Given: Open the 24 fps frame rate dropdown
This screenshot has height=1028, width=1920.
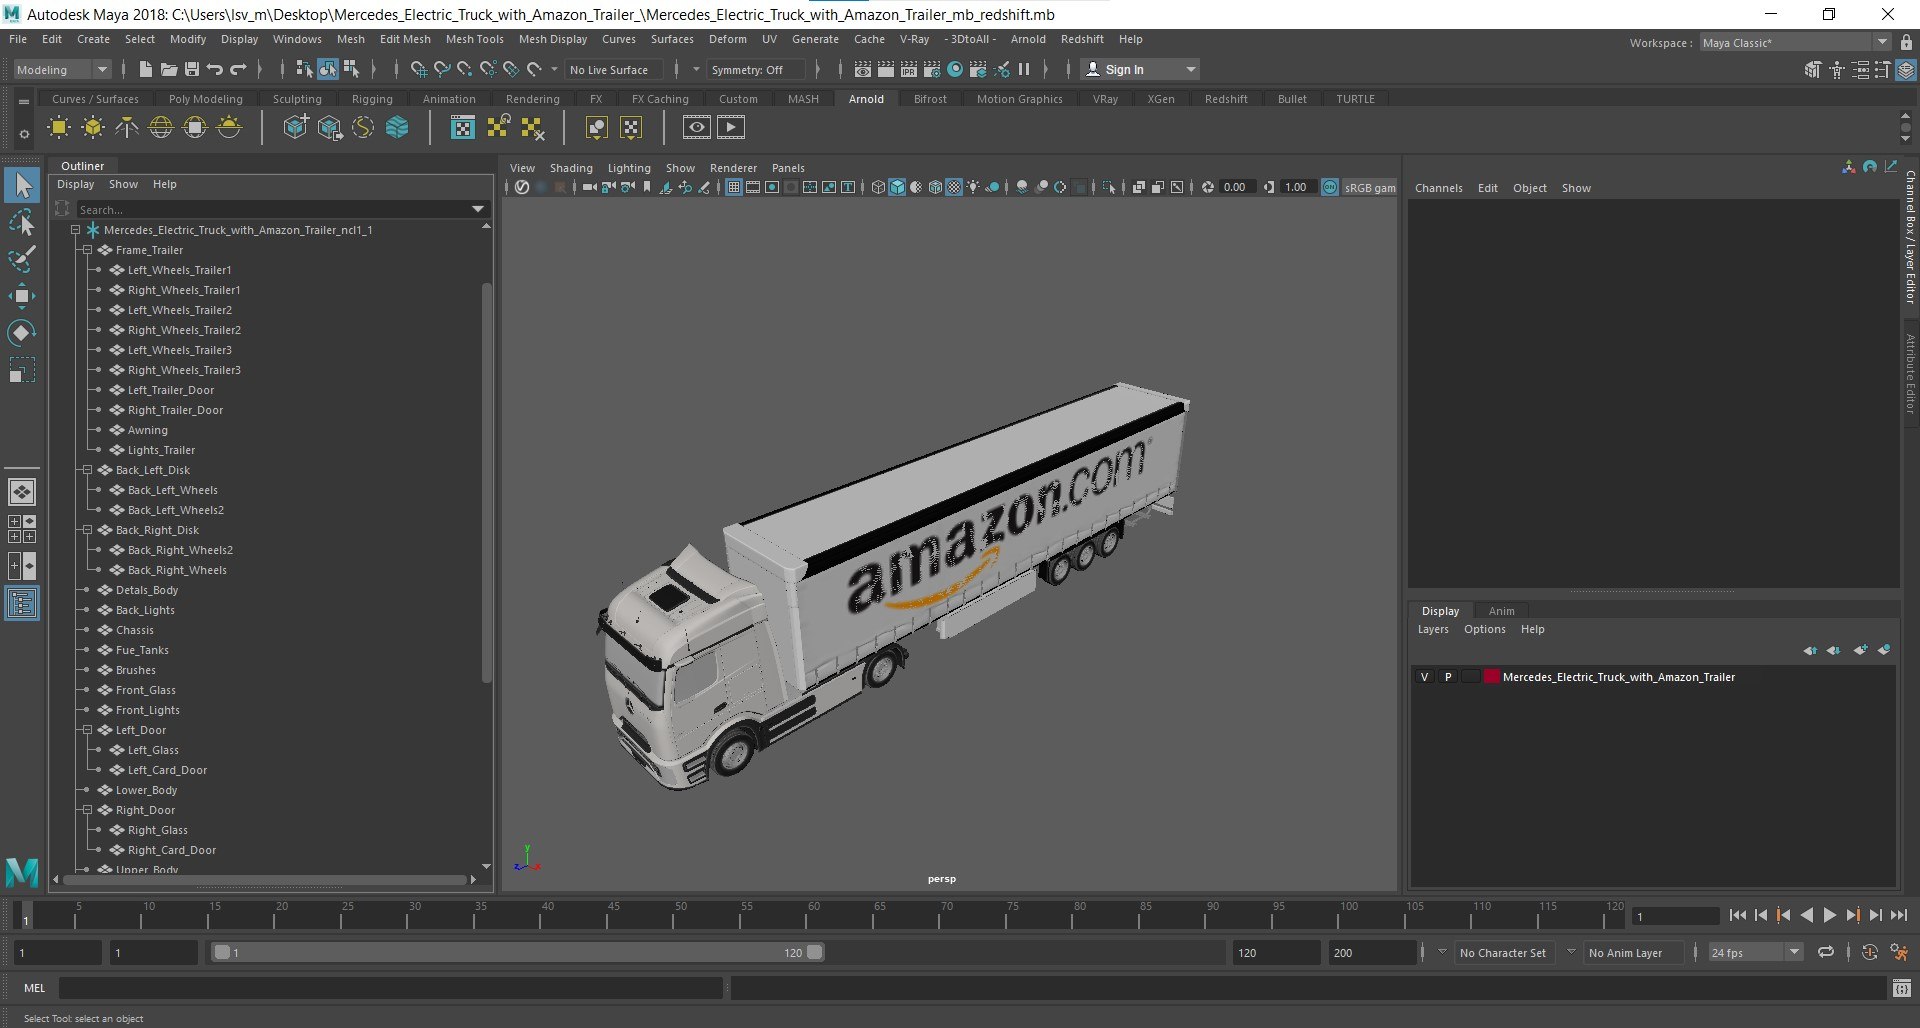Looking at the screenshot, I should (1755, 952).
